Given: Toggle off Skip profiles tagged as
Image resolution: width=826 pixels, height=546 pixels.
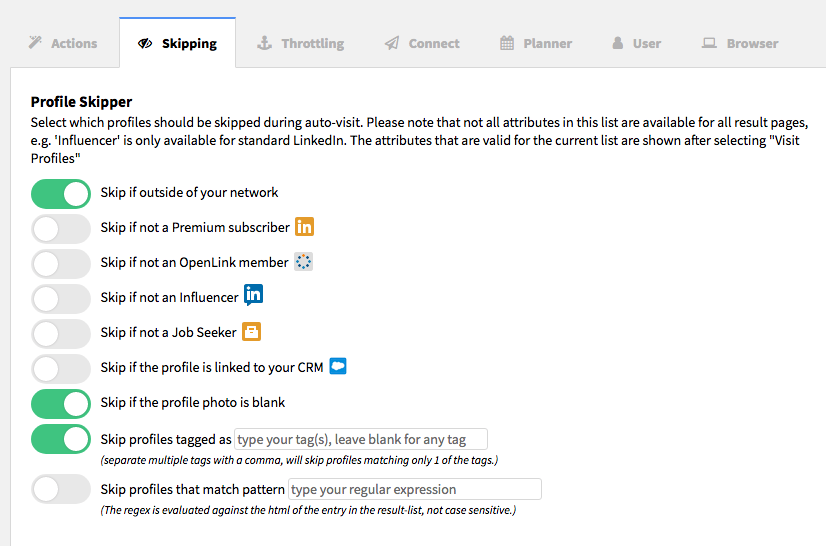Looking at the screenshot, I should pyautogui.click(x=61, y=439).
